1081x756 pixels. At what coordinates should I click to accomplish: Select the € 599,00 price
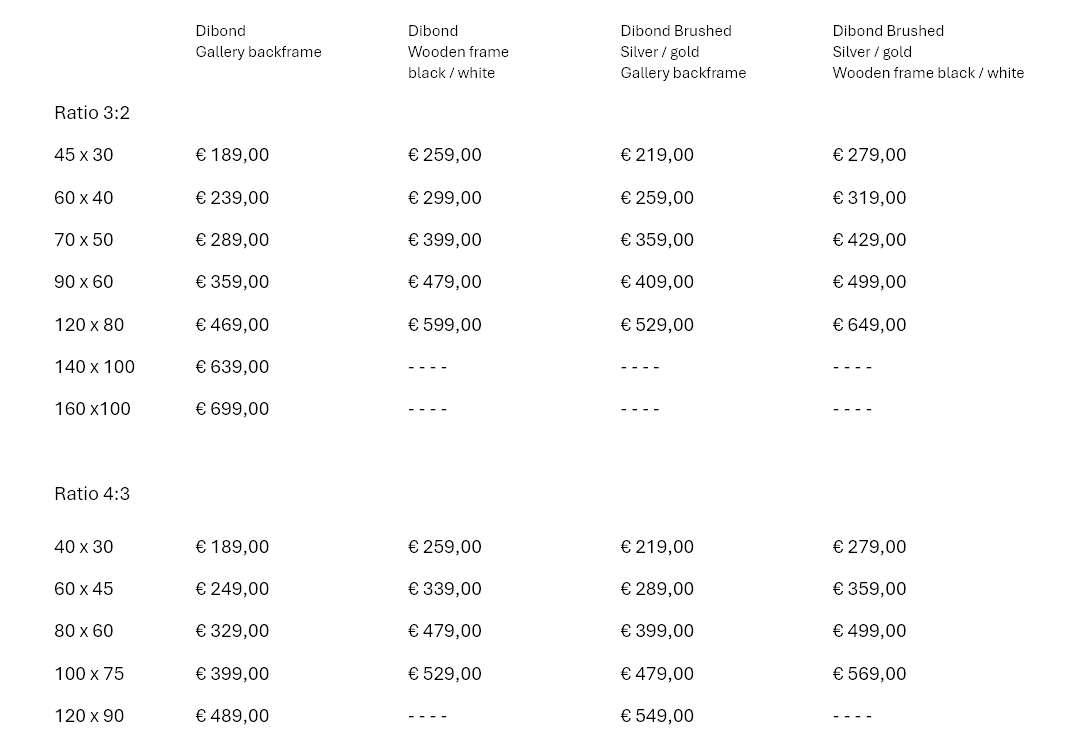pyautogui.click(x=444, y=325)
